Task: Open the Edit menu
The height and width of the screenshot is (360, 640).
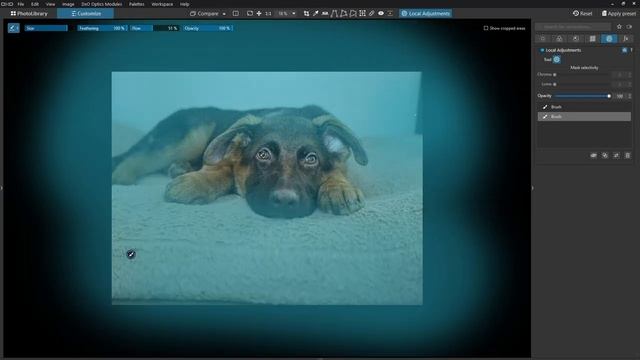Action: pos(35,4)
